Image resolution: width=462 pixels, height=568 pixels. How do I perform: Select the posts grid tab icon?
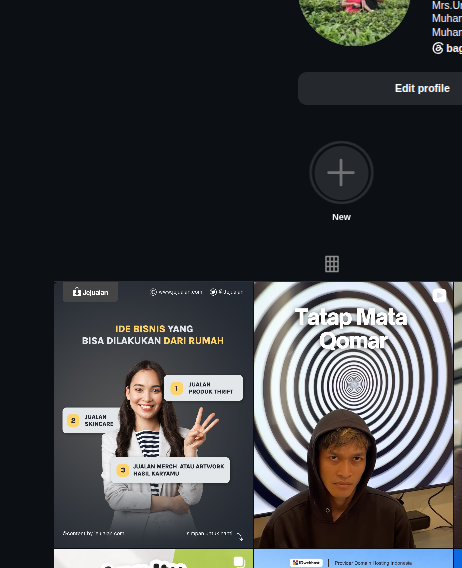click(332, 264)
